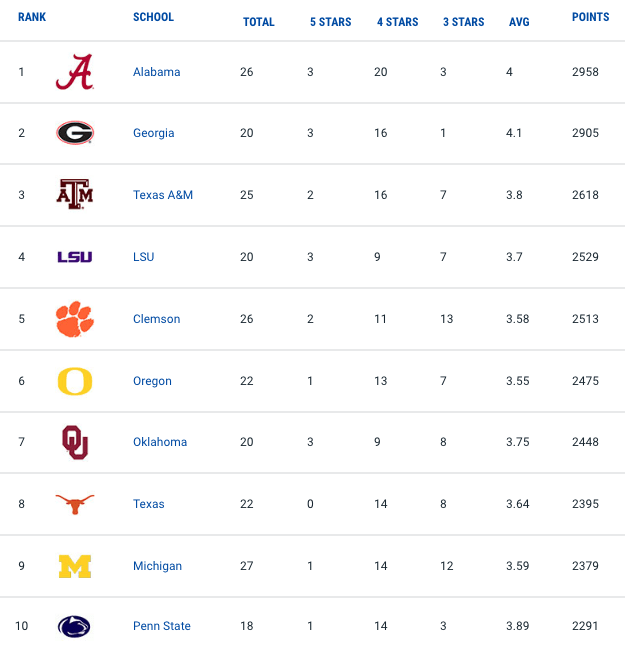Sort table by POINTS column header

[590, 17]
